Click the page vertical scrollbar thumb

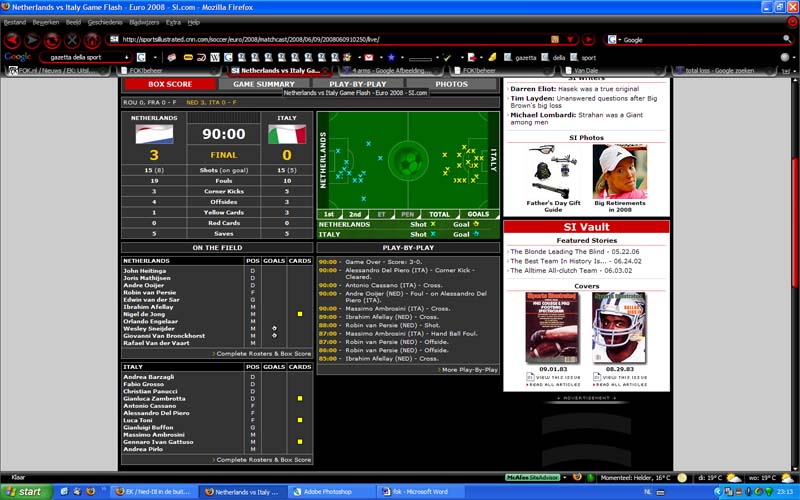(794, 222)
